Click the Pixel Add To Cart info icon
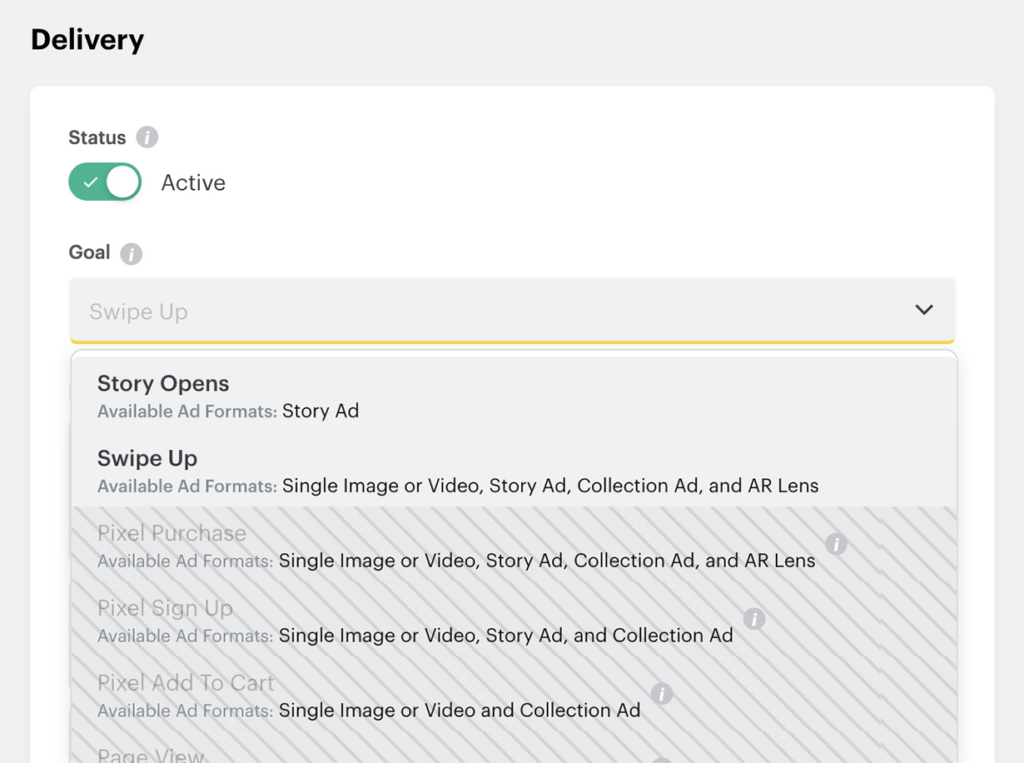 [663, 694]
